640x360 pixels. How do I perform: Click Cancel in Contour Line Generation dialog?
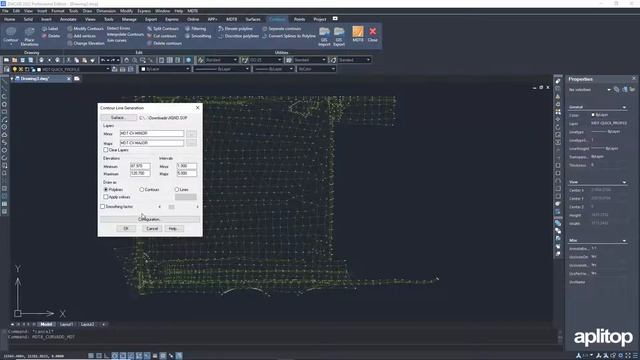pos(152,229)
